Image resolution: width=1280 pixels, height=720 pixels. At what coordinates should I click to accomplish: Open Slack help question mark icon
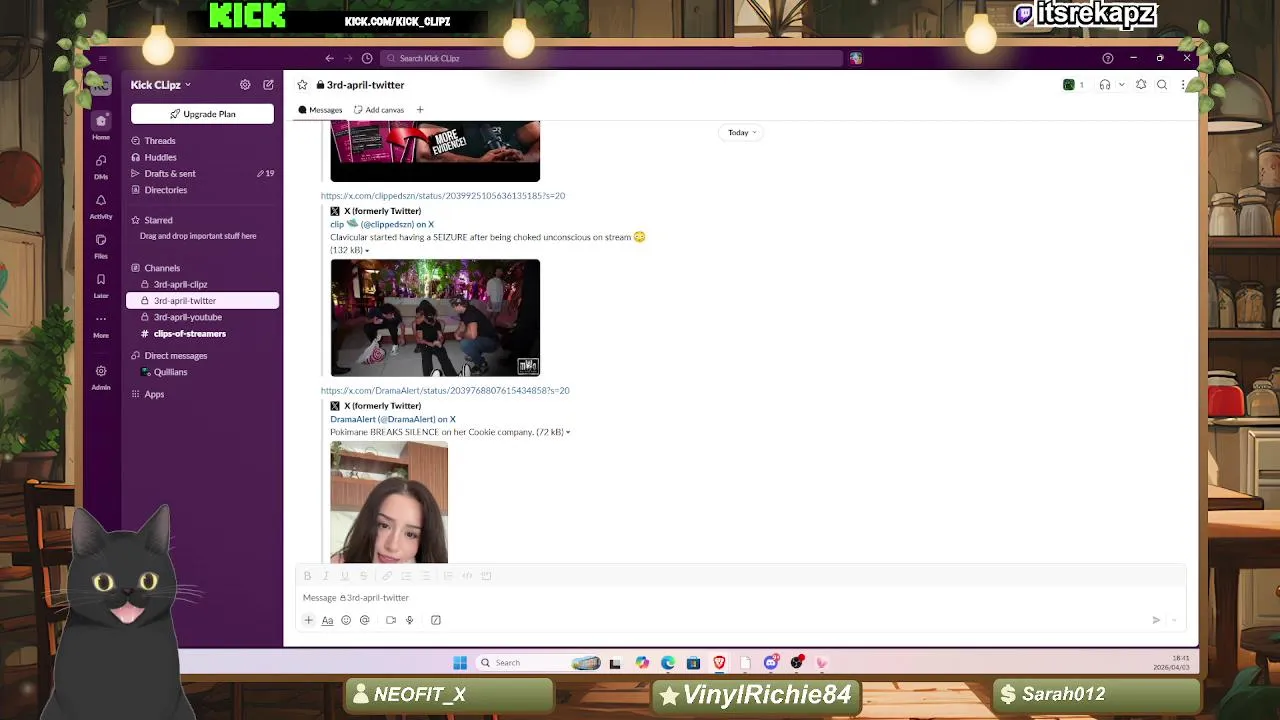click(1107, 58)
